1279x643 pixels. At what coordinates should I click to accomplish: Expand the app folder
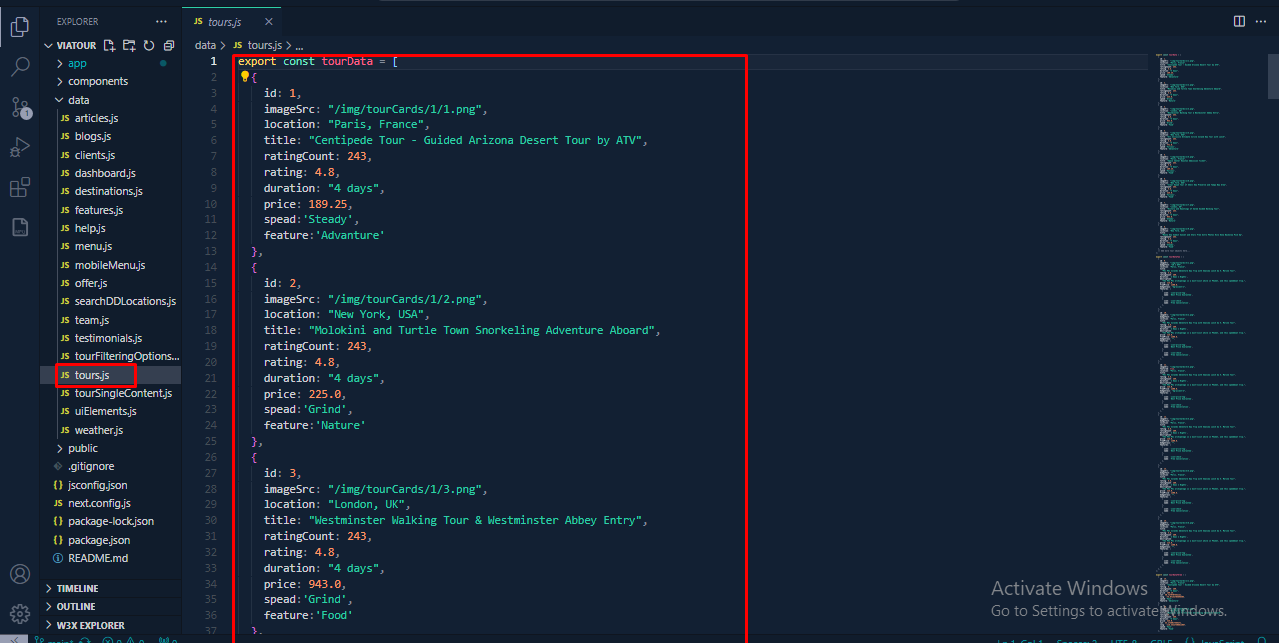coord(77,63)
